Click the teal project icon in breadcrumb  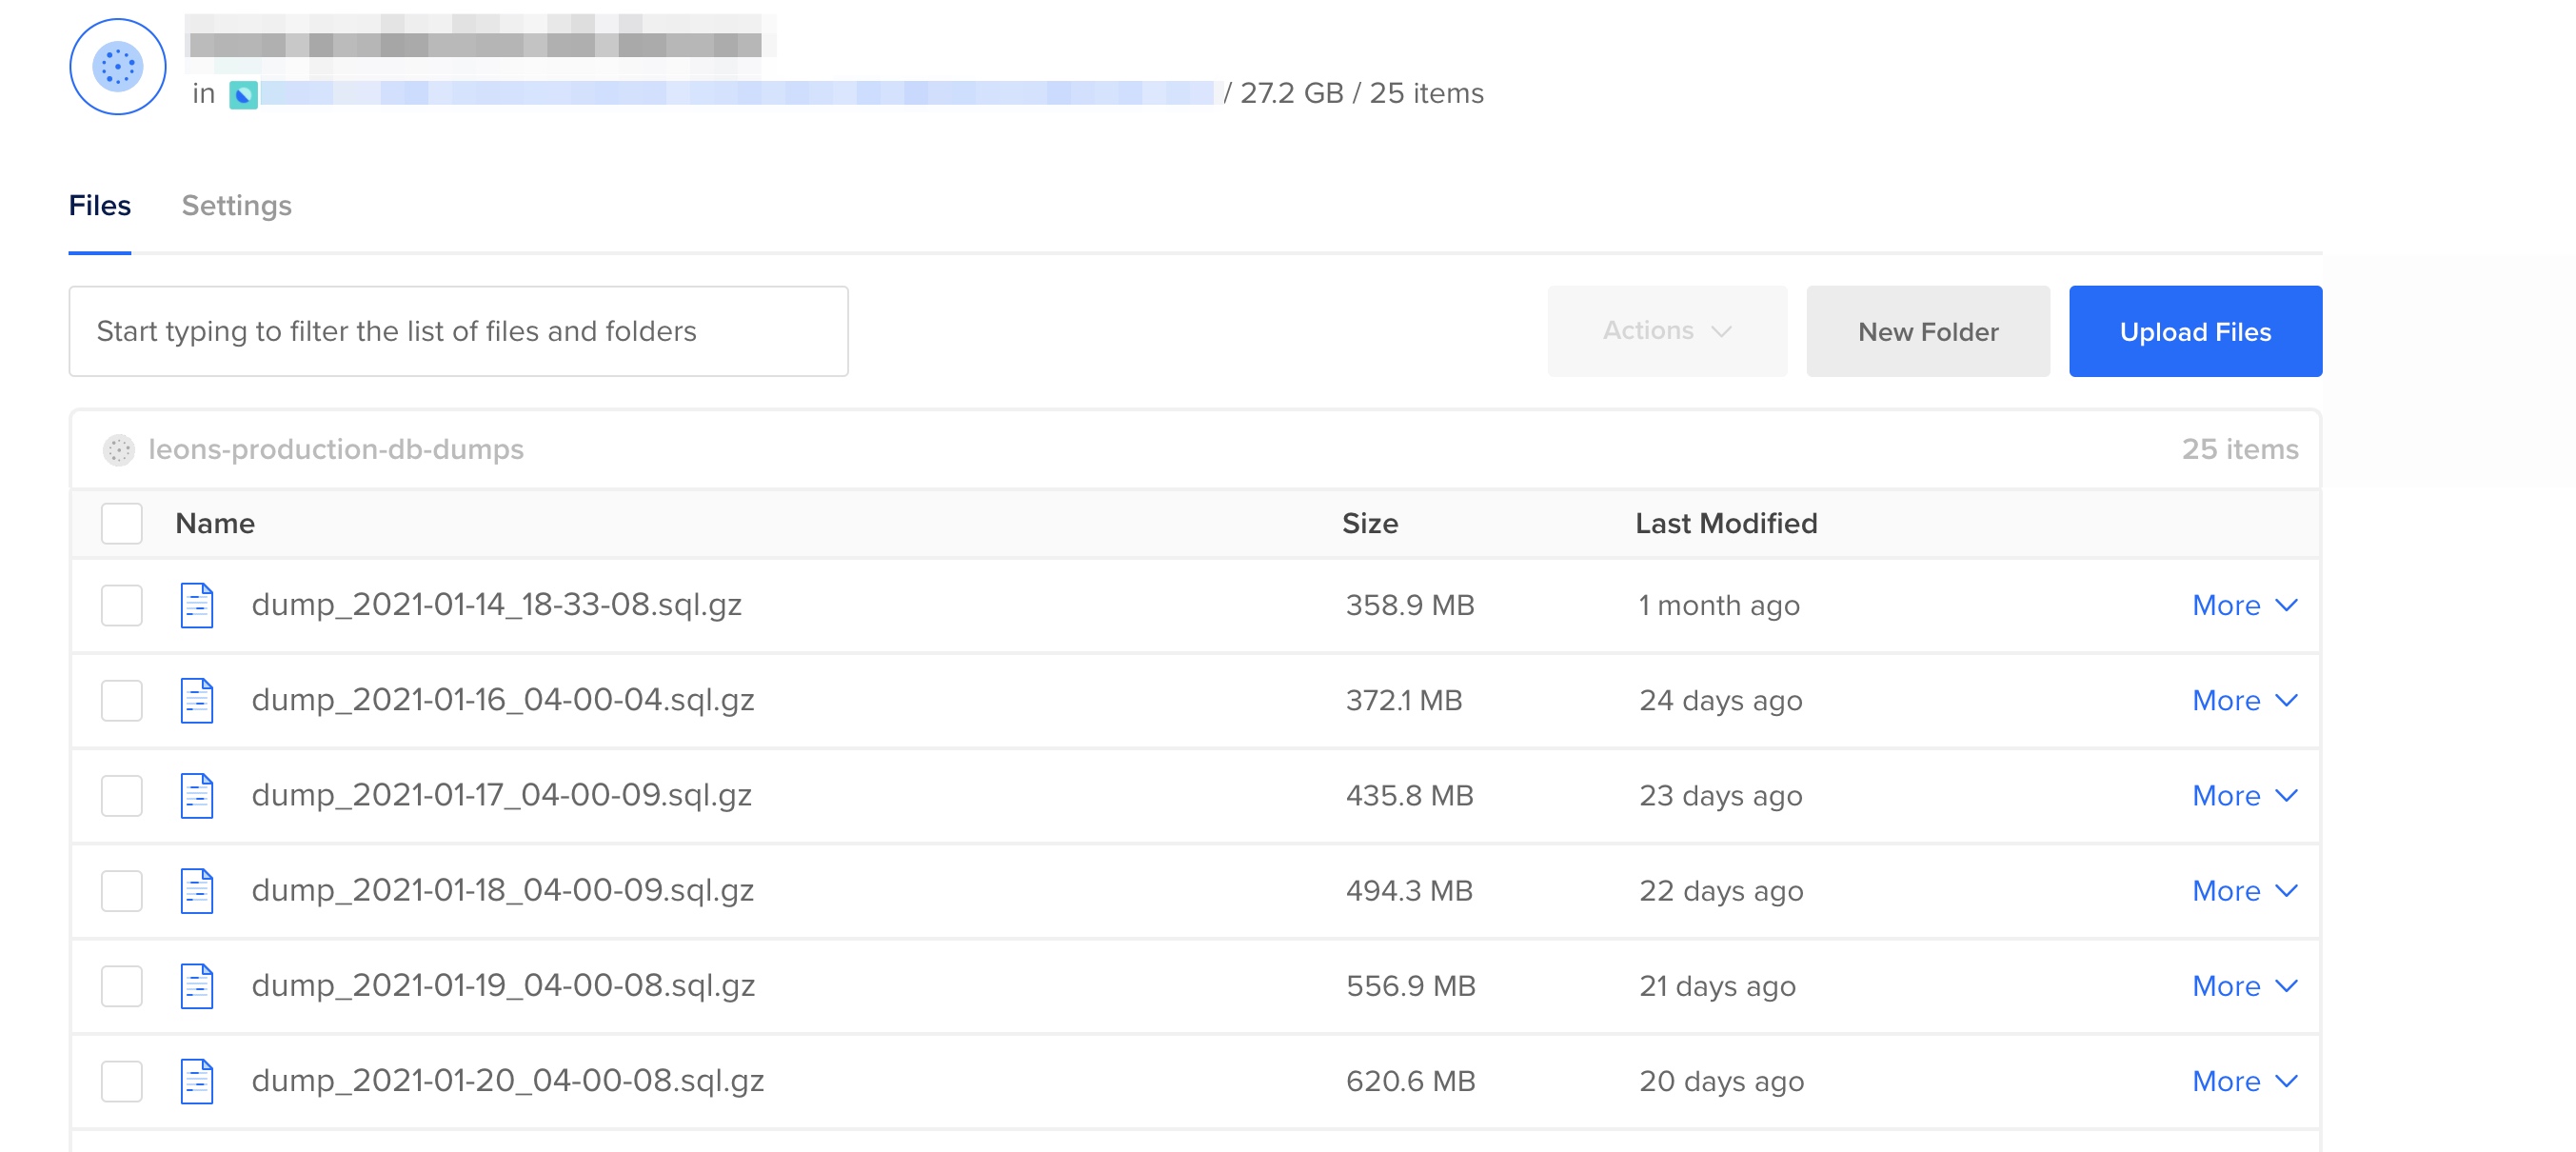coord(243,95)
